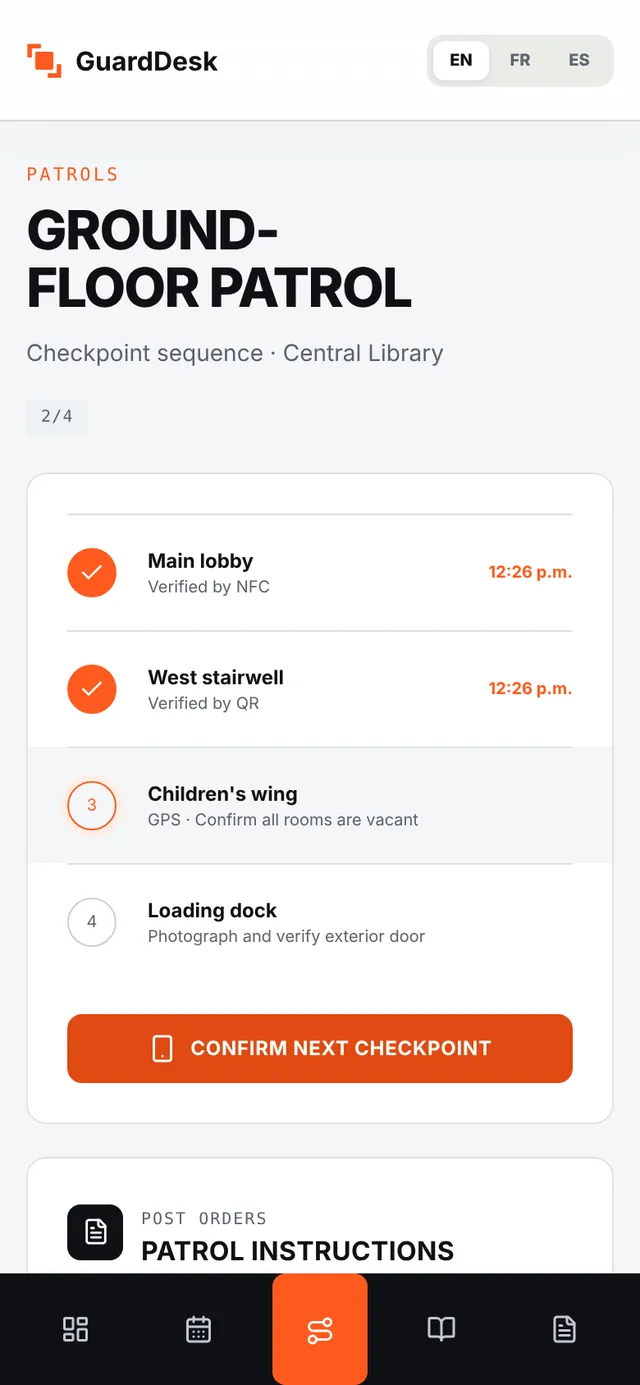Image resolution: width=640 pixels, height=1385 pixels.
Task: Click the Post Orders document icon
Action: (95, 1232)
